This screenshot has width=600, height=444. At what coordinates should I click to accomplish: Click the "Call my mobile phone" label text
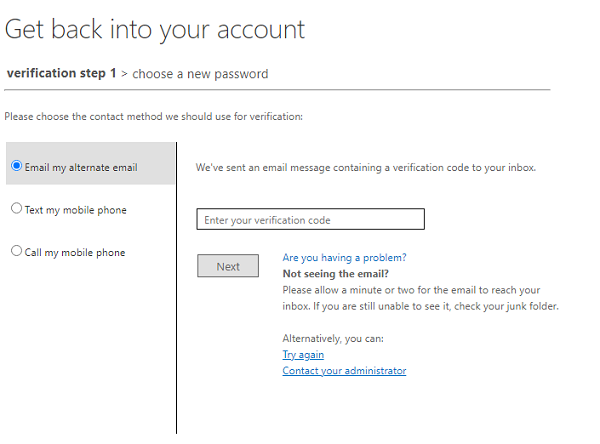[x=75, y=253]
